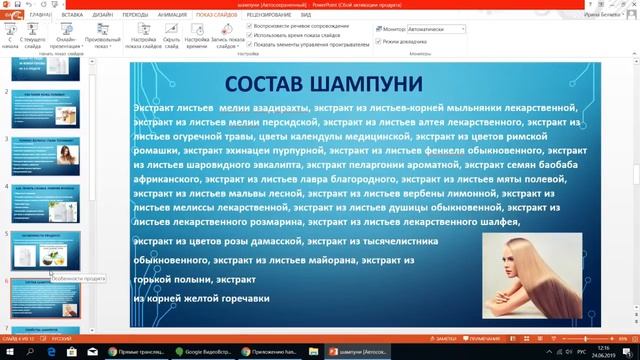Toggle the ЗАМЕТКИ (Notes) button in status bar
Viewport: 640px width, 360px height.
[x=443, y=339]
